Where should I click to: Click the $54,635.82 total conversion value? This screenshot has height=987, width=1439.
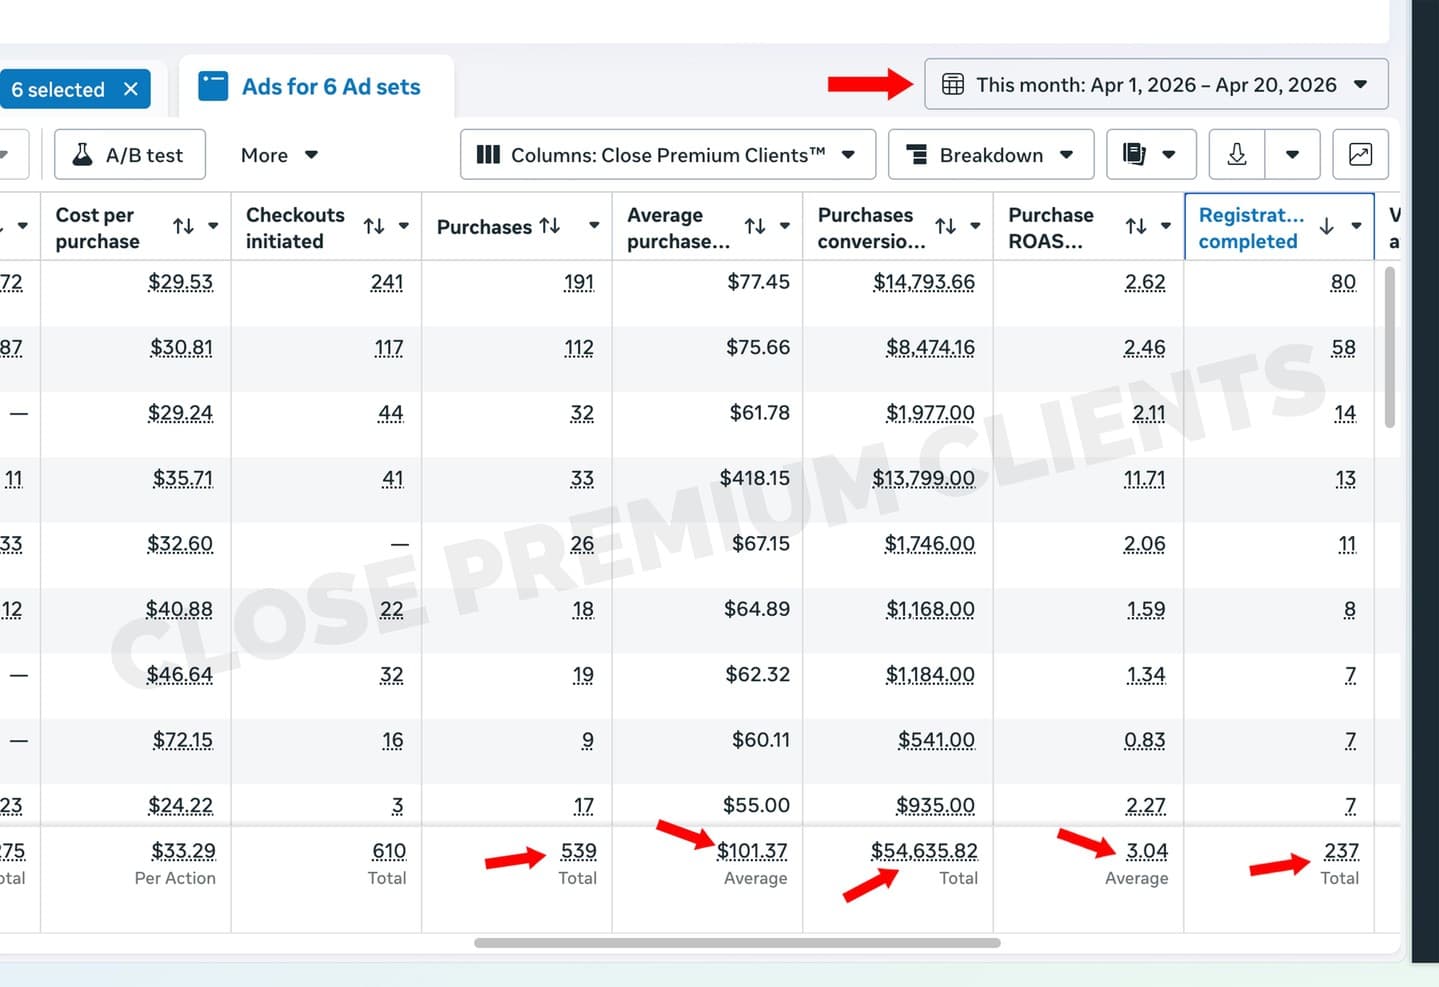click(x=924, y=851)
